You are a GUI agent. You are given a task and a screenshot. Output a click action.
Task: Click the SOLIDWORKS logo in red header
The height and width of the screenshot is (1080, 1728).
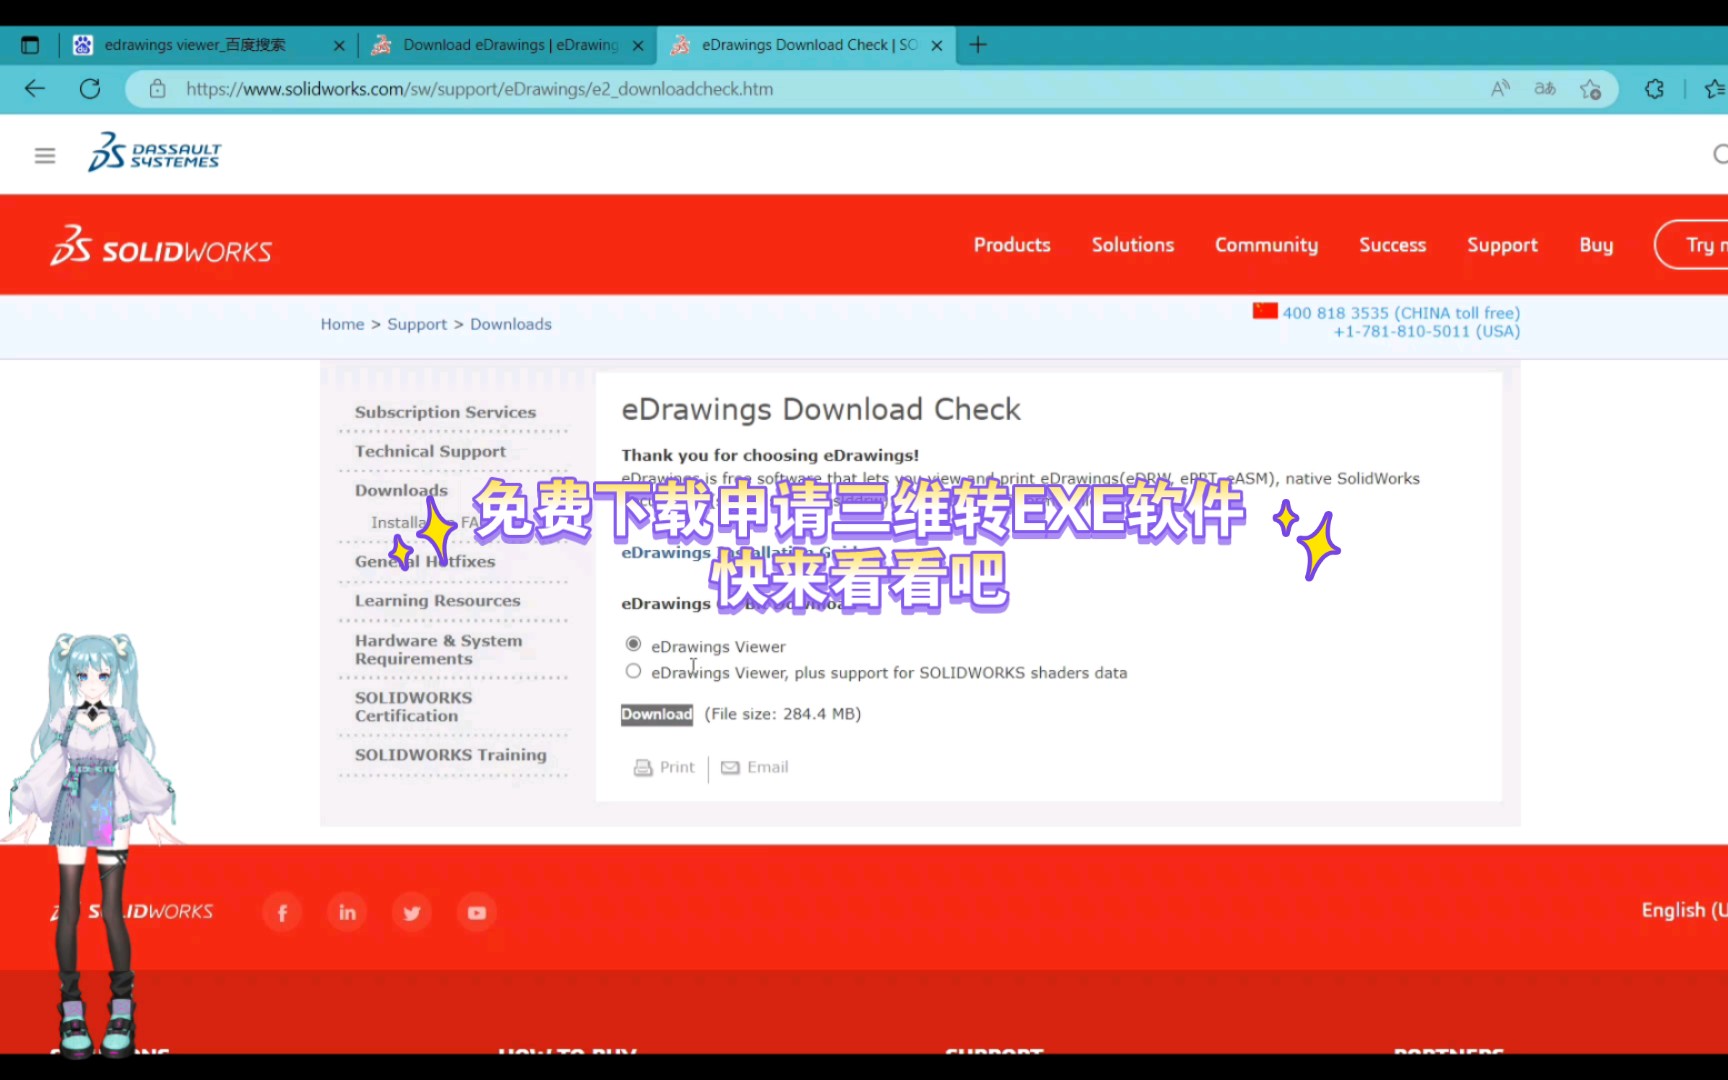pos(161,246)
